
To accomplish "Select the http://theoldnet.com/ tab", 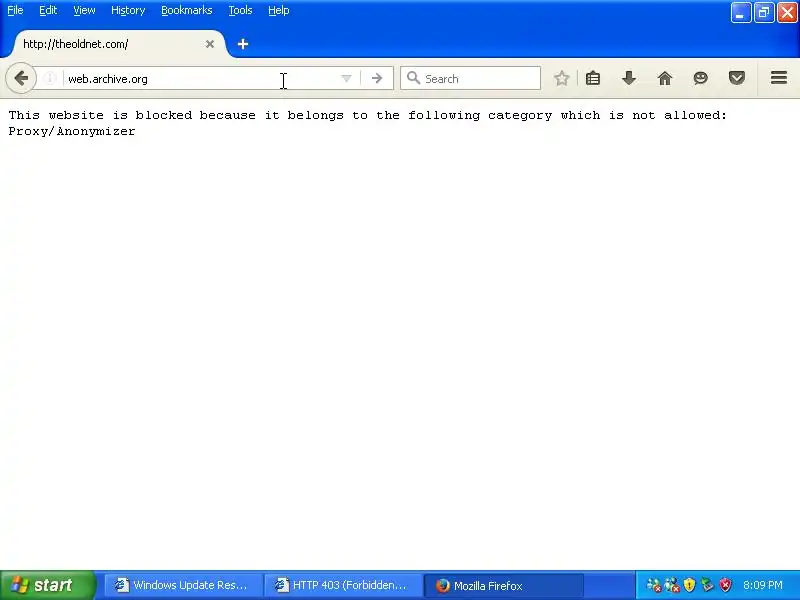I will (117, 44).
